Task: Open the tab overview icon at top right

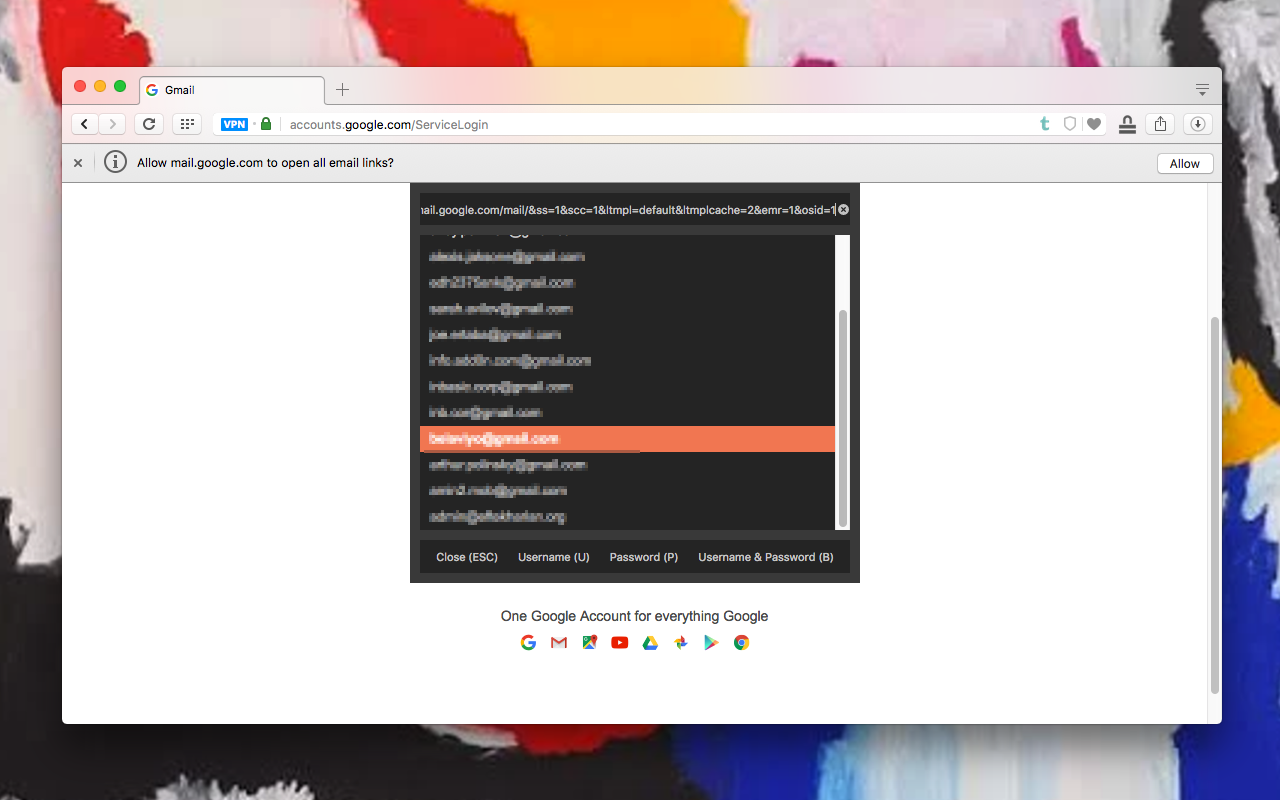Action: (1202, 88)
